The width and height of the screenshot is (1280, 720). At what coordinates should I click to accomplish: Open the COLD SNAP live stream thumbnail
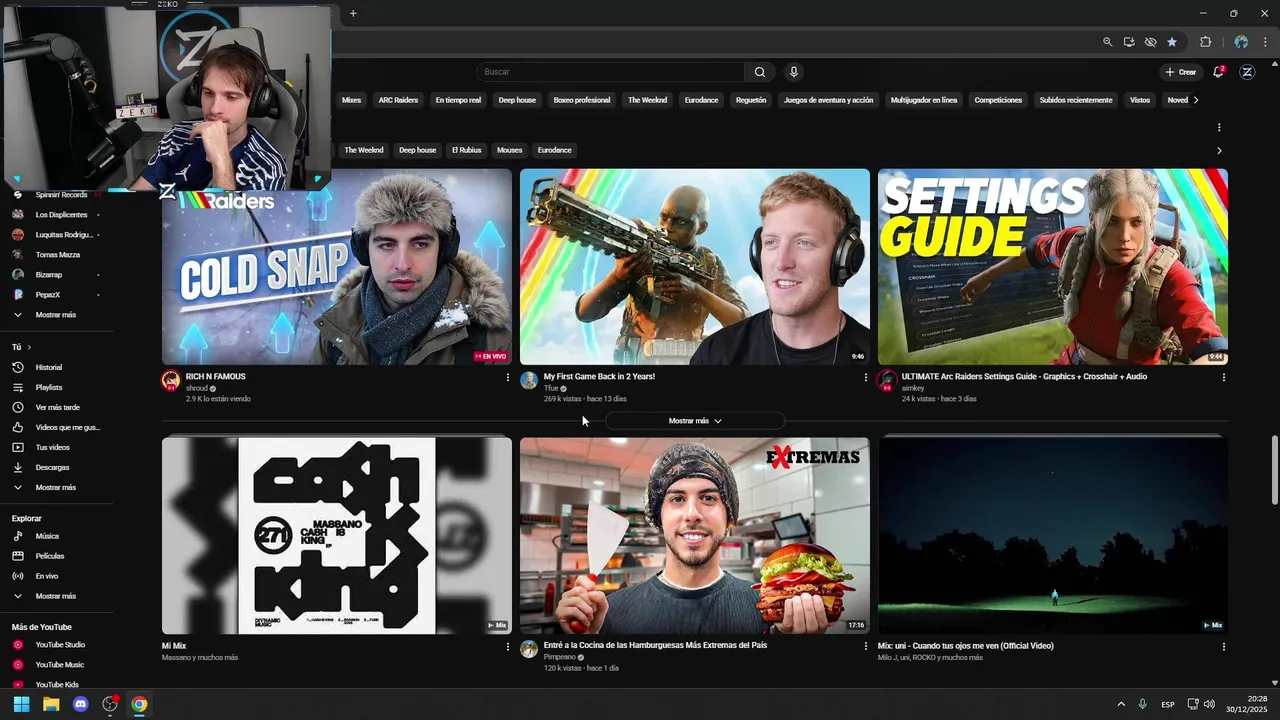337,267
